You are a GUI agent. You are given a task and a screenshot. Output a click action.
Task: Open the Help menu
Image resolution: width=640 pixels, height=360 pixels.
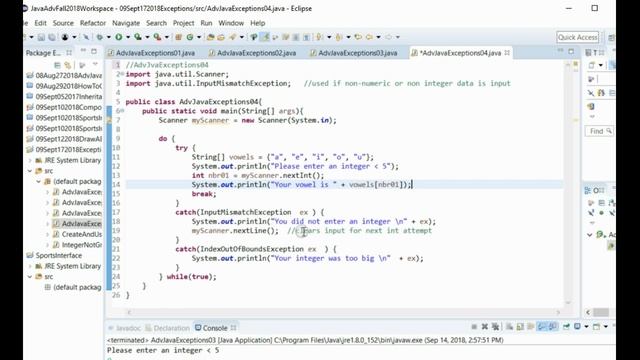[x=258, y=23]
